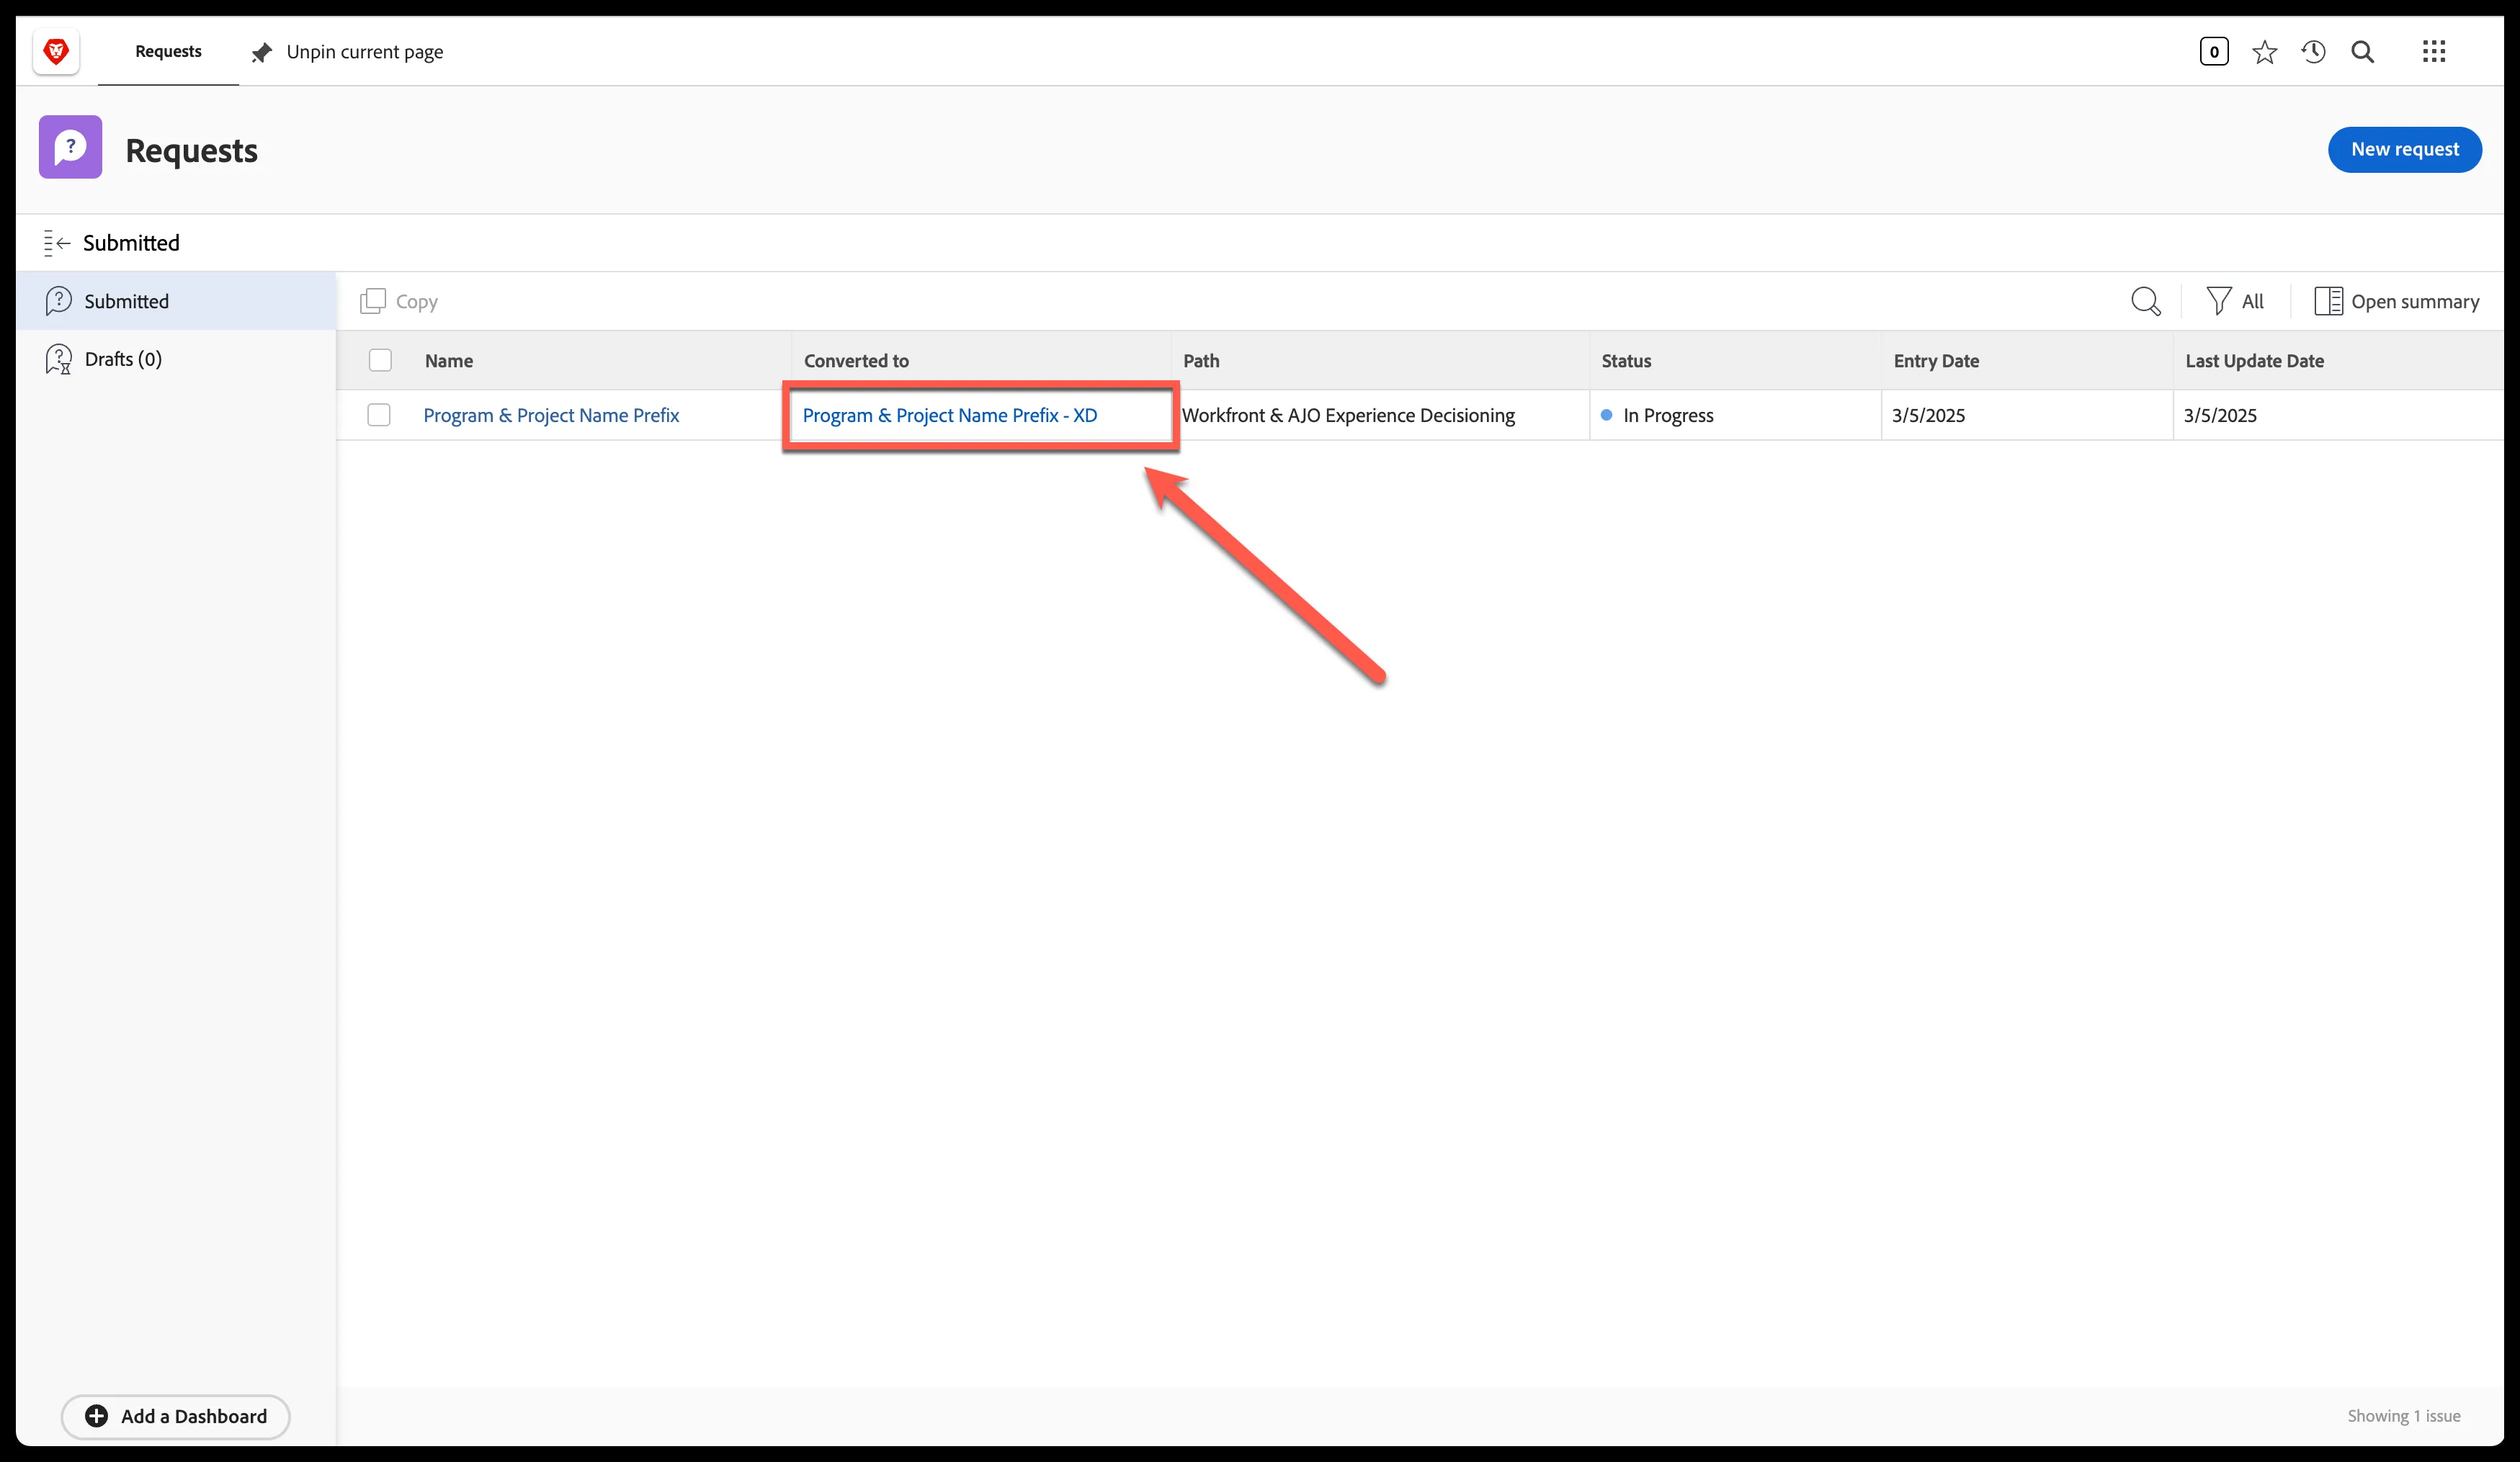This screenshot has width=2520, height=1462.
Task: Open the list quick-search magnifier
Action: pyautogui.click(x=2145, y=301)
